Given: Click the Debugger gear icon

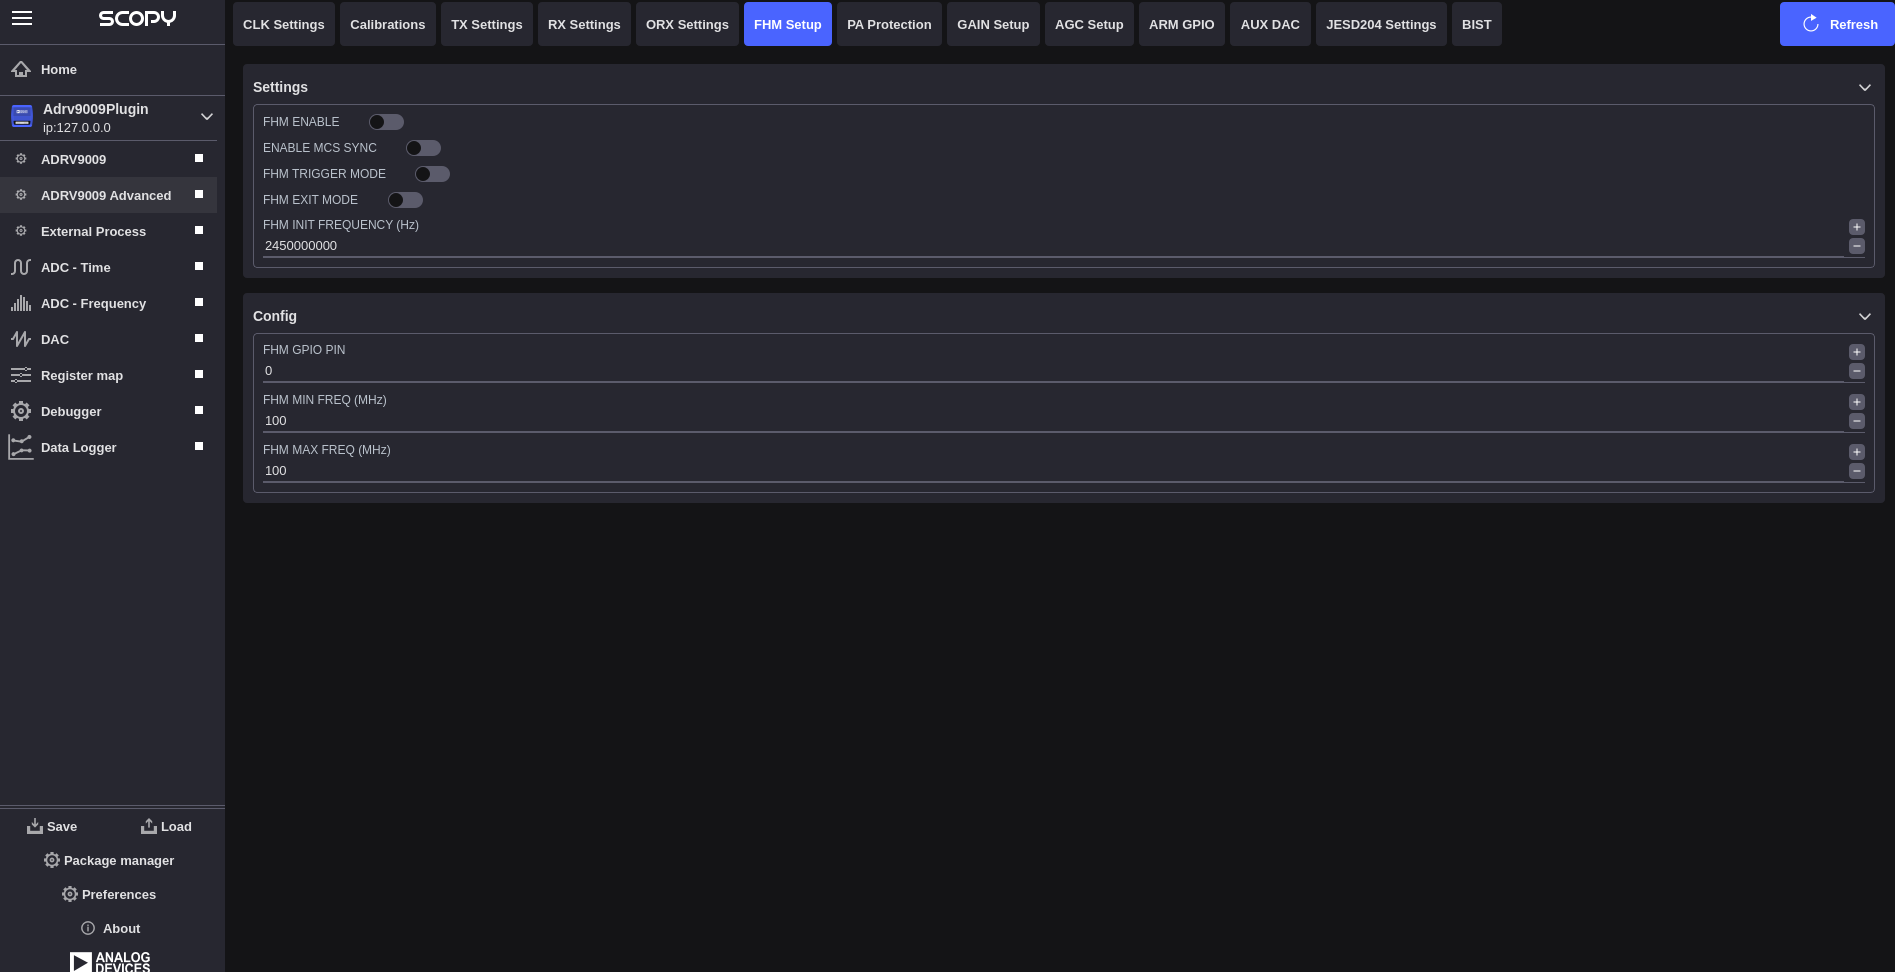Looking at the screenshot, I should click(x=21, y=411).
